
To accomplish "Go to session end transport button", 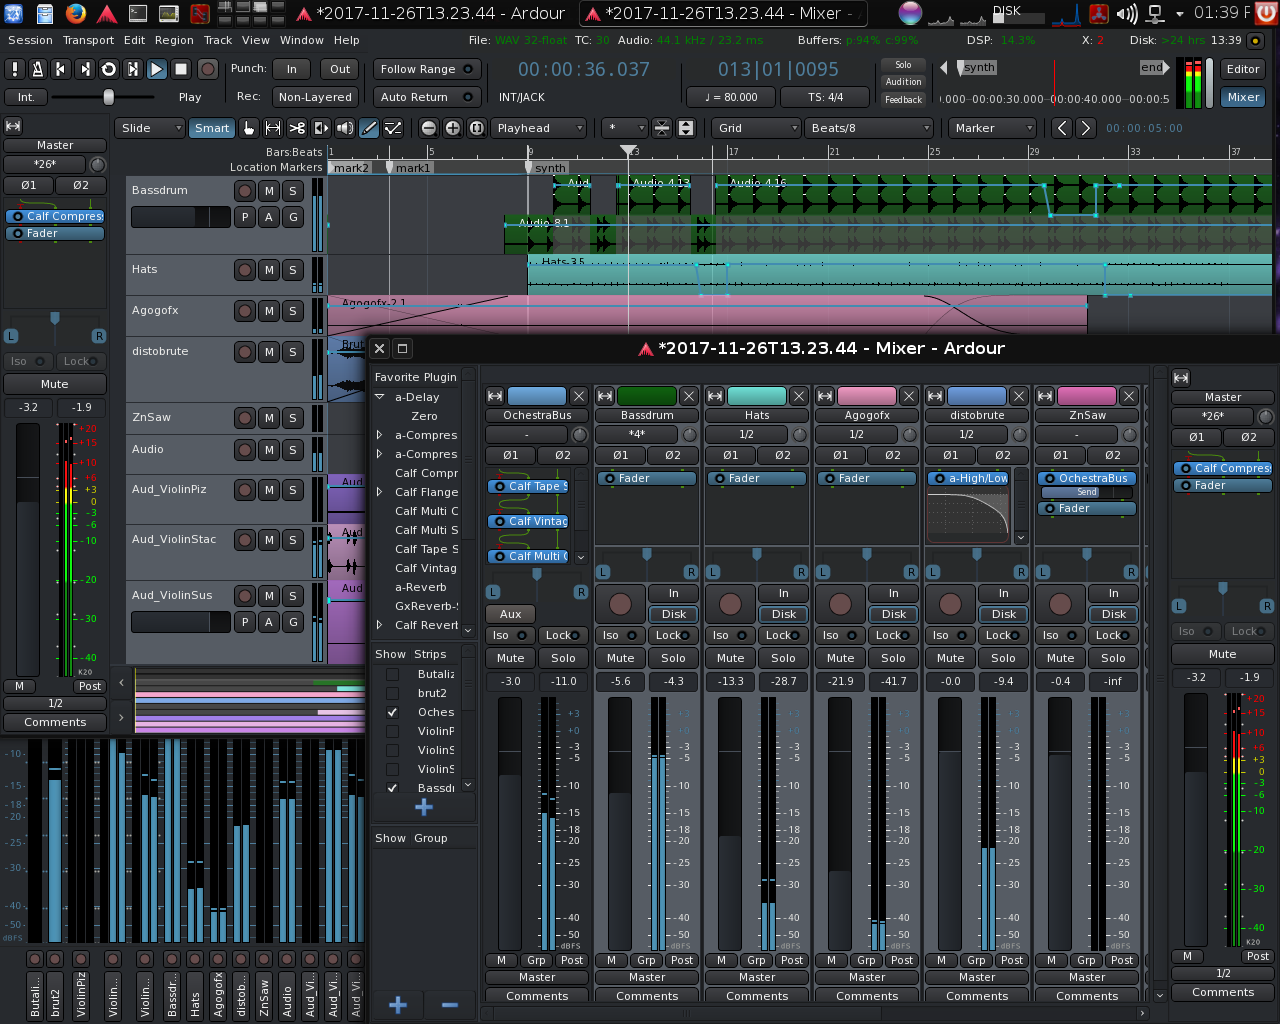I will click(x=85, y=69).
